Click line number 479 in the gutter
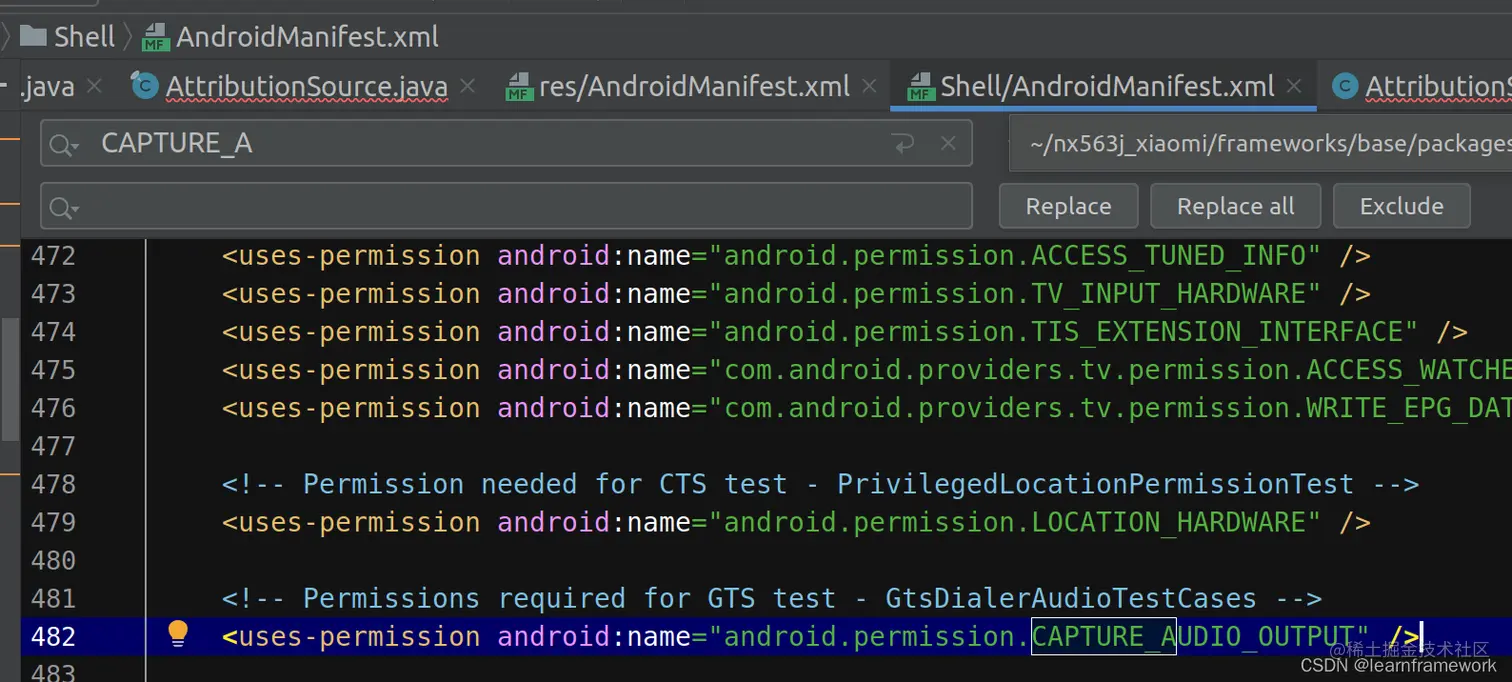The height and width of the screenshot is (682, 1512). (53, 523)
